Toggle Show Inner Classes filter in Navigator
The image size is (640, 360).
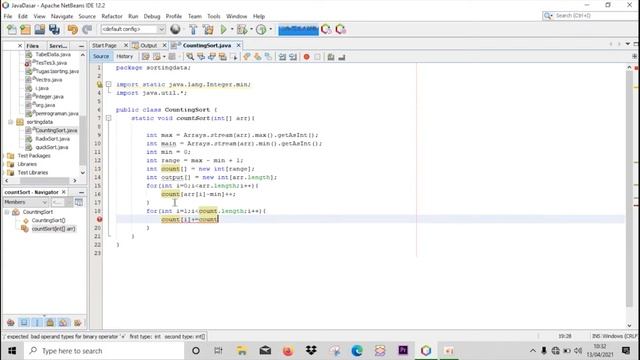point(63,323)
